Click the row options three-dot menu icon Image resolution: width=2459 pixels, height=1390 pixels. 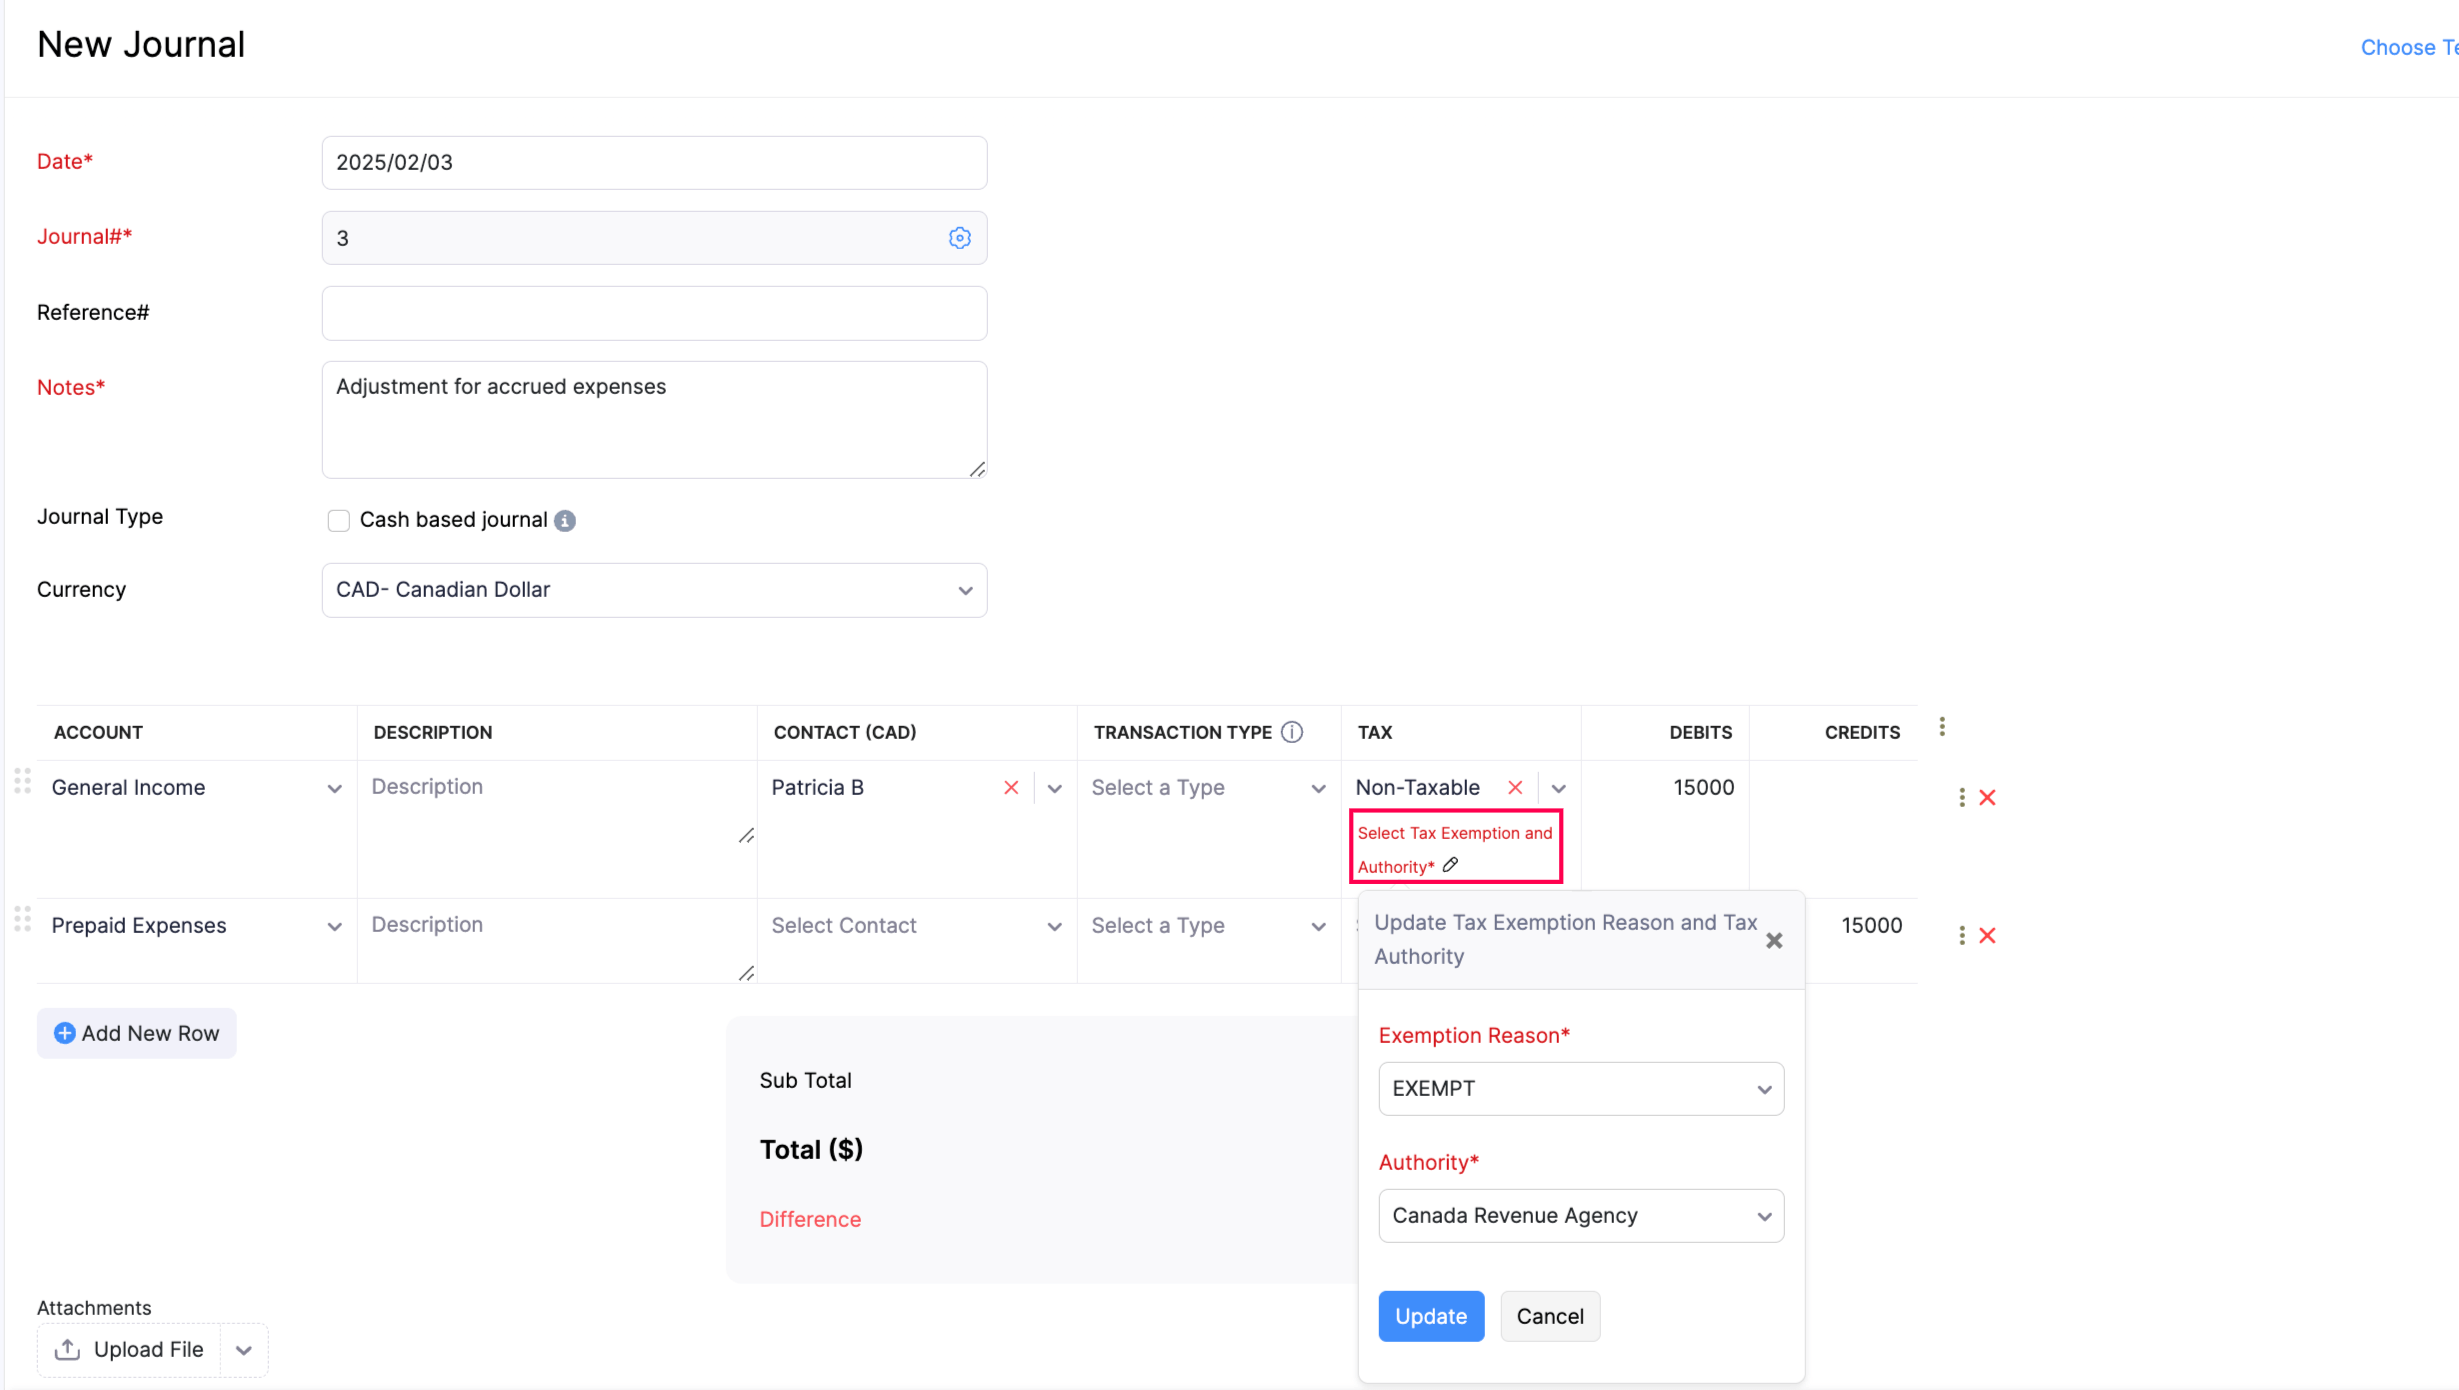[1956, 797]
